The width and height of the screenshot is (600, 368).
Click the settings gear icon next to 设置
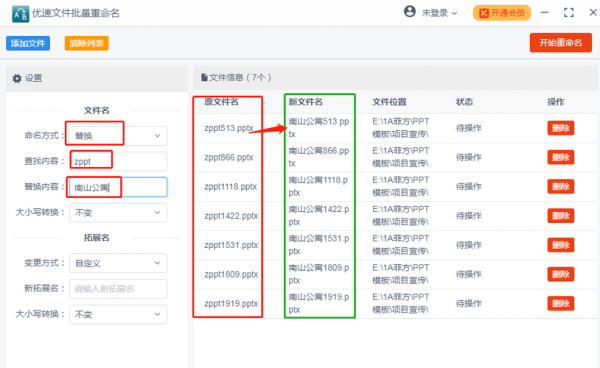pyautogui.click(x=17, y=78)
